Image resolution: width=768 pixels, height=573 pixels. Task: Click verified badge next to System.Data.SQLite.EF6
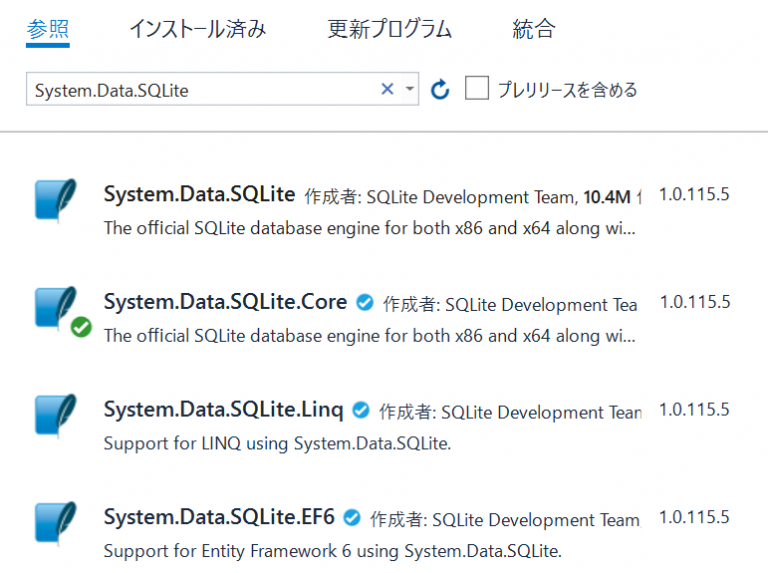coord(352,518)
